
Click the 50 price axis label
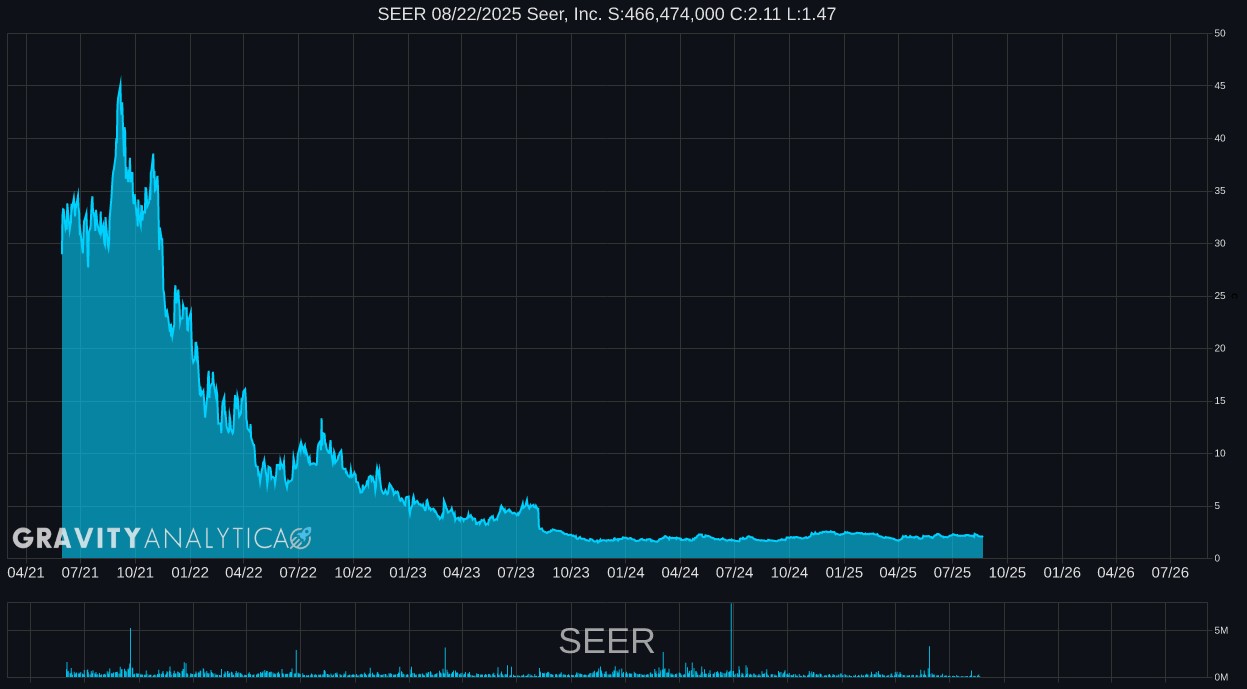click(x=1220, y=33)
